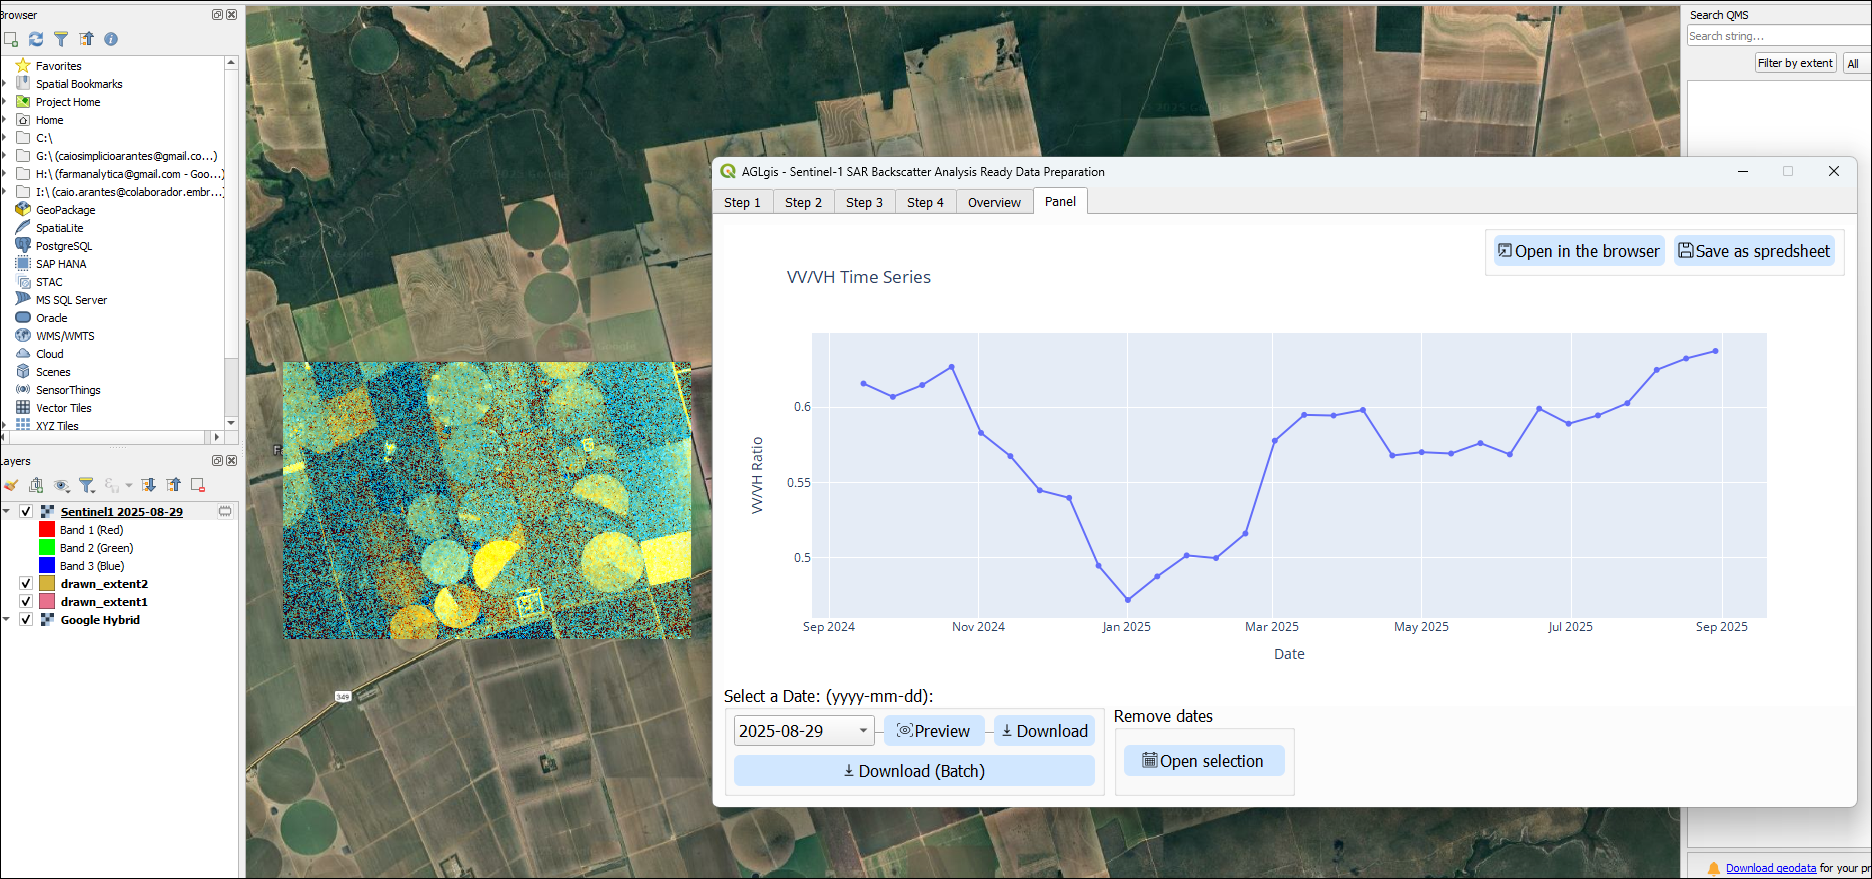
Task: Open the Download geodata link
Action: (1771, 868)
